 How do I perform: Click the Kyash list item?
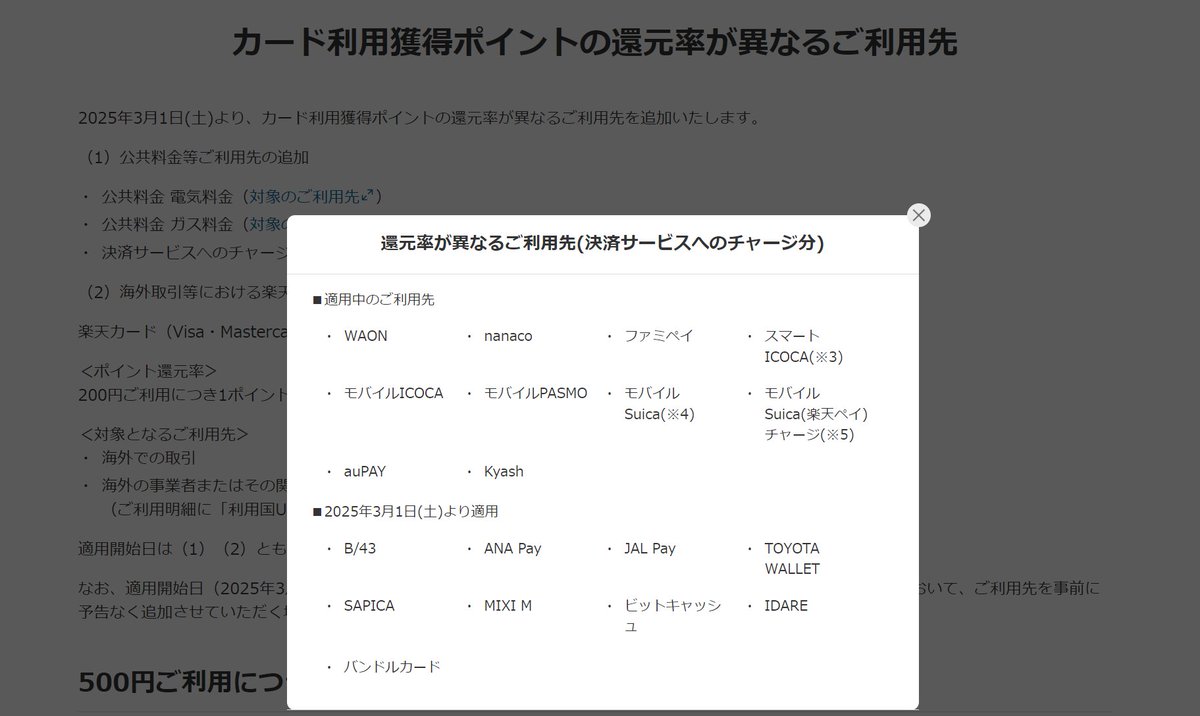click(504, 471)
